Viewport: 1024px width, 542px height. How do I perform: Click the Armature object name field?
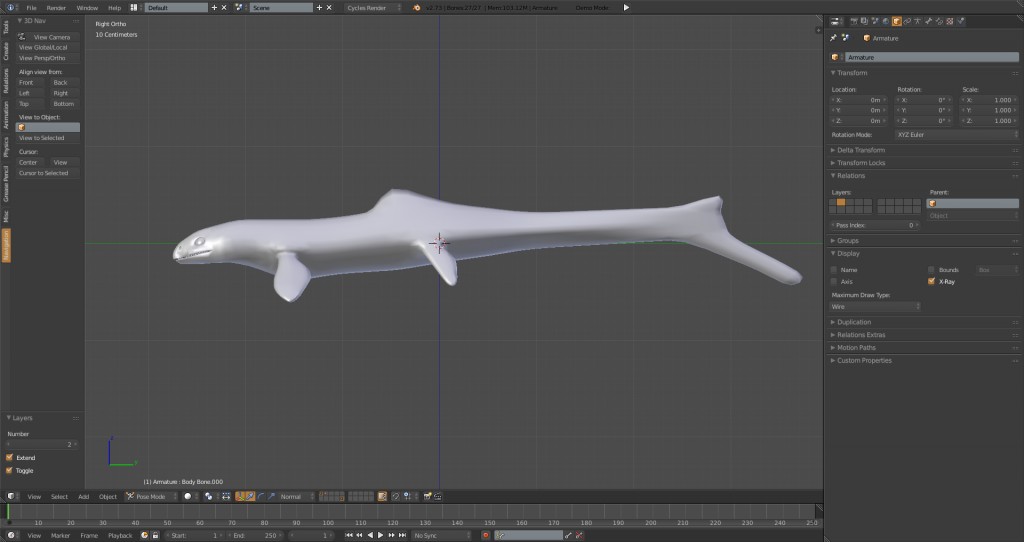(932, 57)
